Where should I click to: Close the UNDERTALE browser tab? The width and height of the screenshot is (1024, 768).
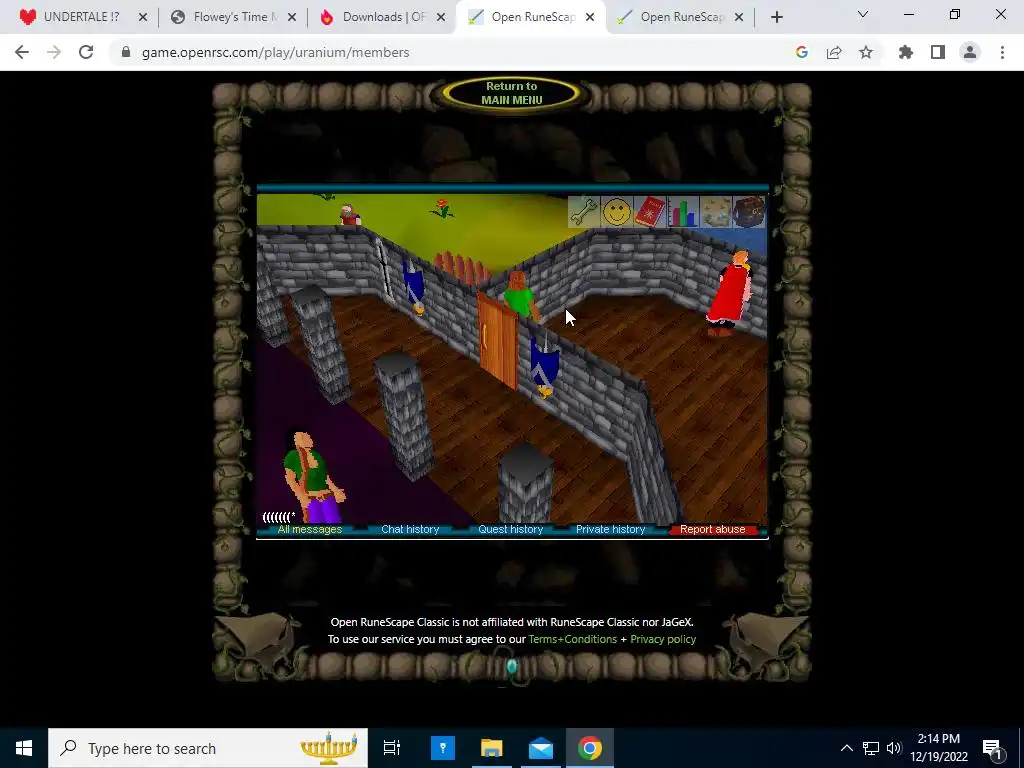click(143, 17)
